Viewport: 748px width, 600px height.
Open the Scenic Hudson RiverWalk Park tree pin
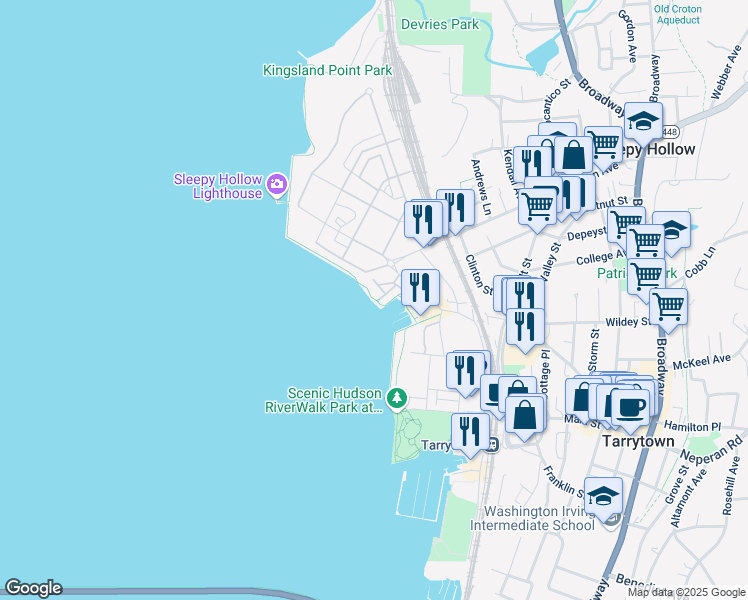(397, 398)
